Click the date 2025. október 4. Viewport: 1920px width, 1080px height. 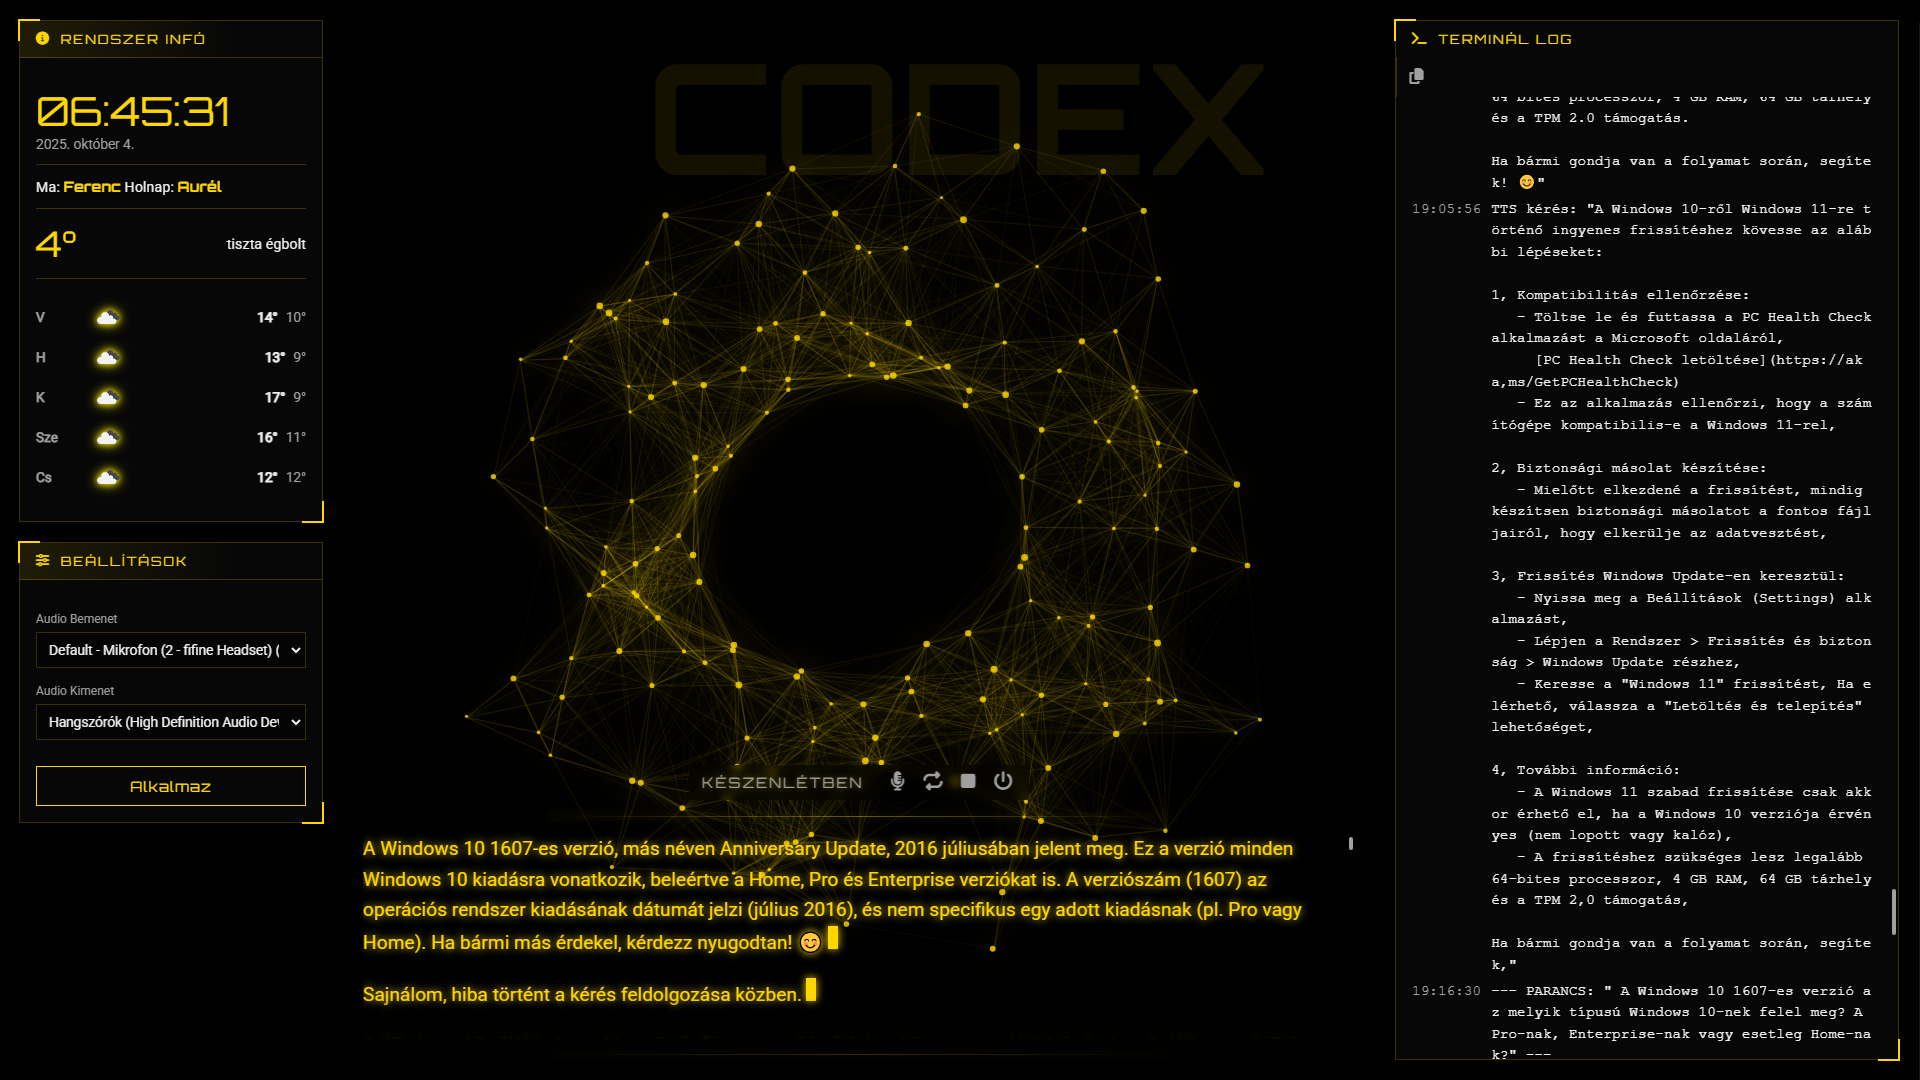pos(85,144)
